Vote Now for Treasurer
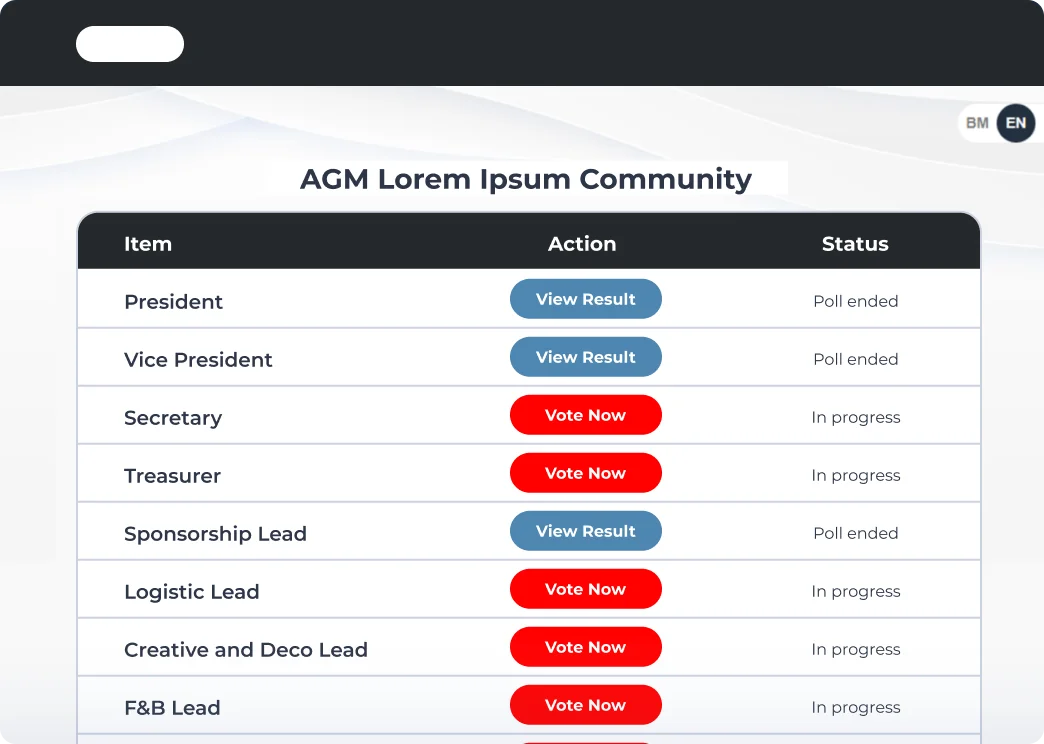The height and width of the screenshot is (744, 1044). pos(585,473)
